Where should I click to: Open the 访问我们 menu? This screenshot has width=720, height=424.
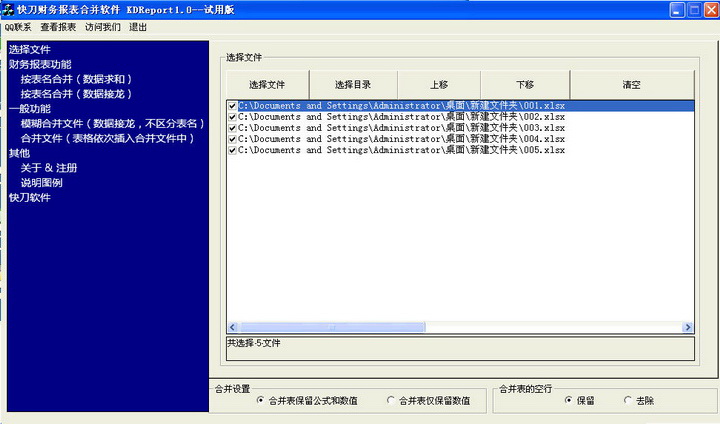coord(102,28)
